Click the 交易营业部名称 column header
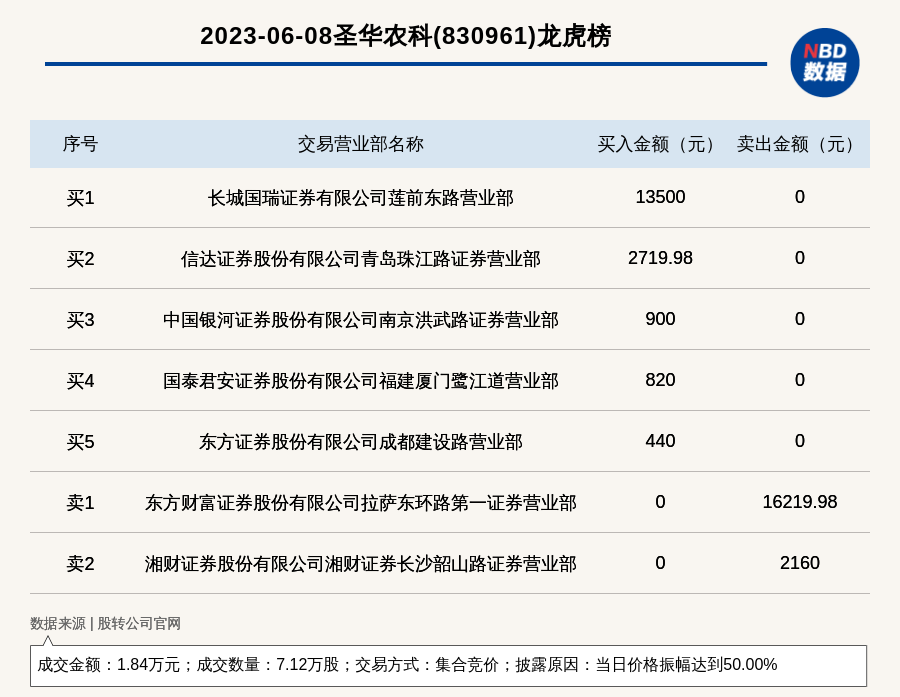 [360, 144]
